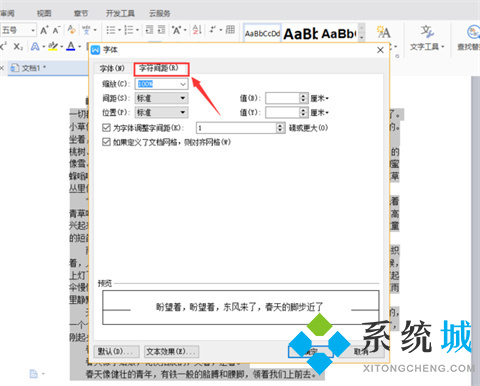Open the 文字工具 text tools button
The height and width of the screenshot is (386, 480).
click(x=427, y=38)
